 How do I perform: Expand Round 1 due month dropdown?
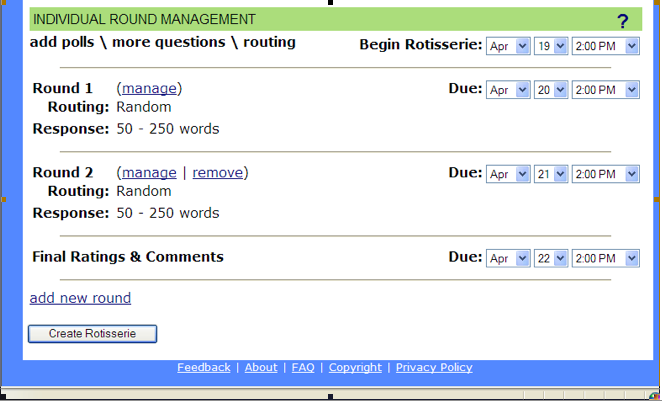(508, 89)
